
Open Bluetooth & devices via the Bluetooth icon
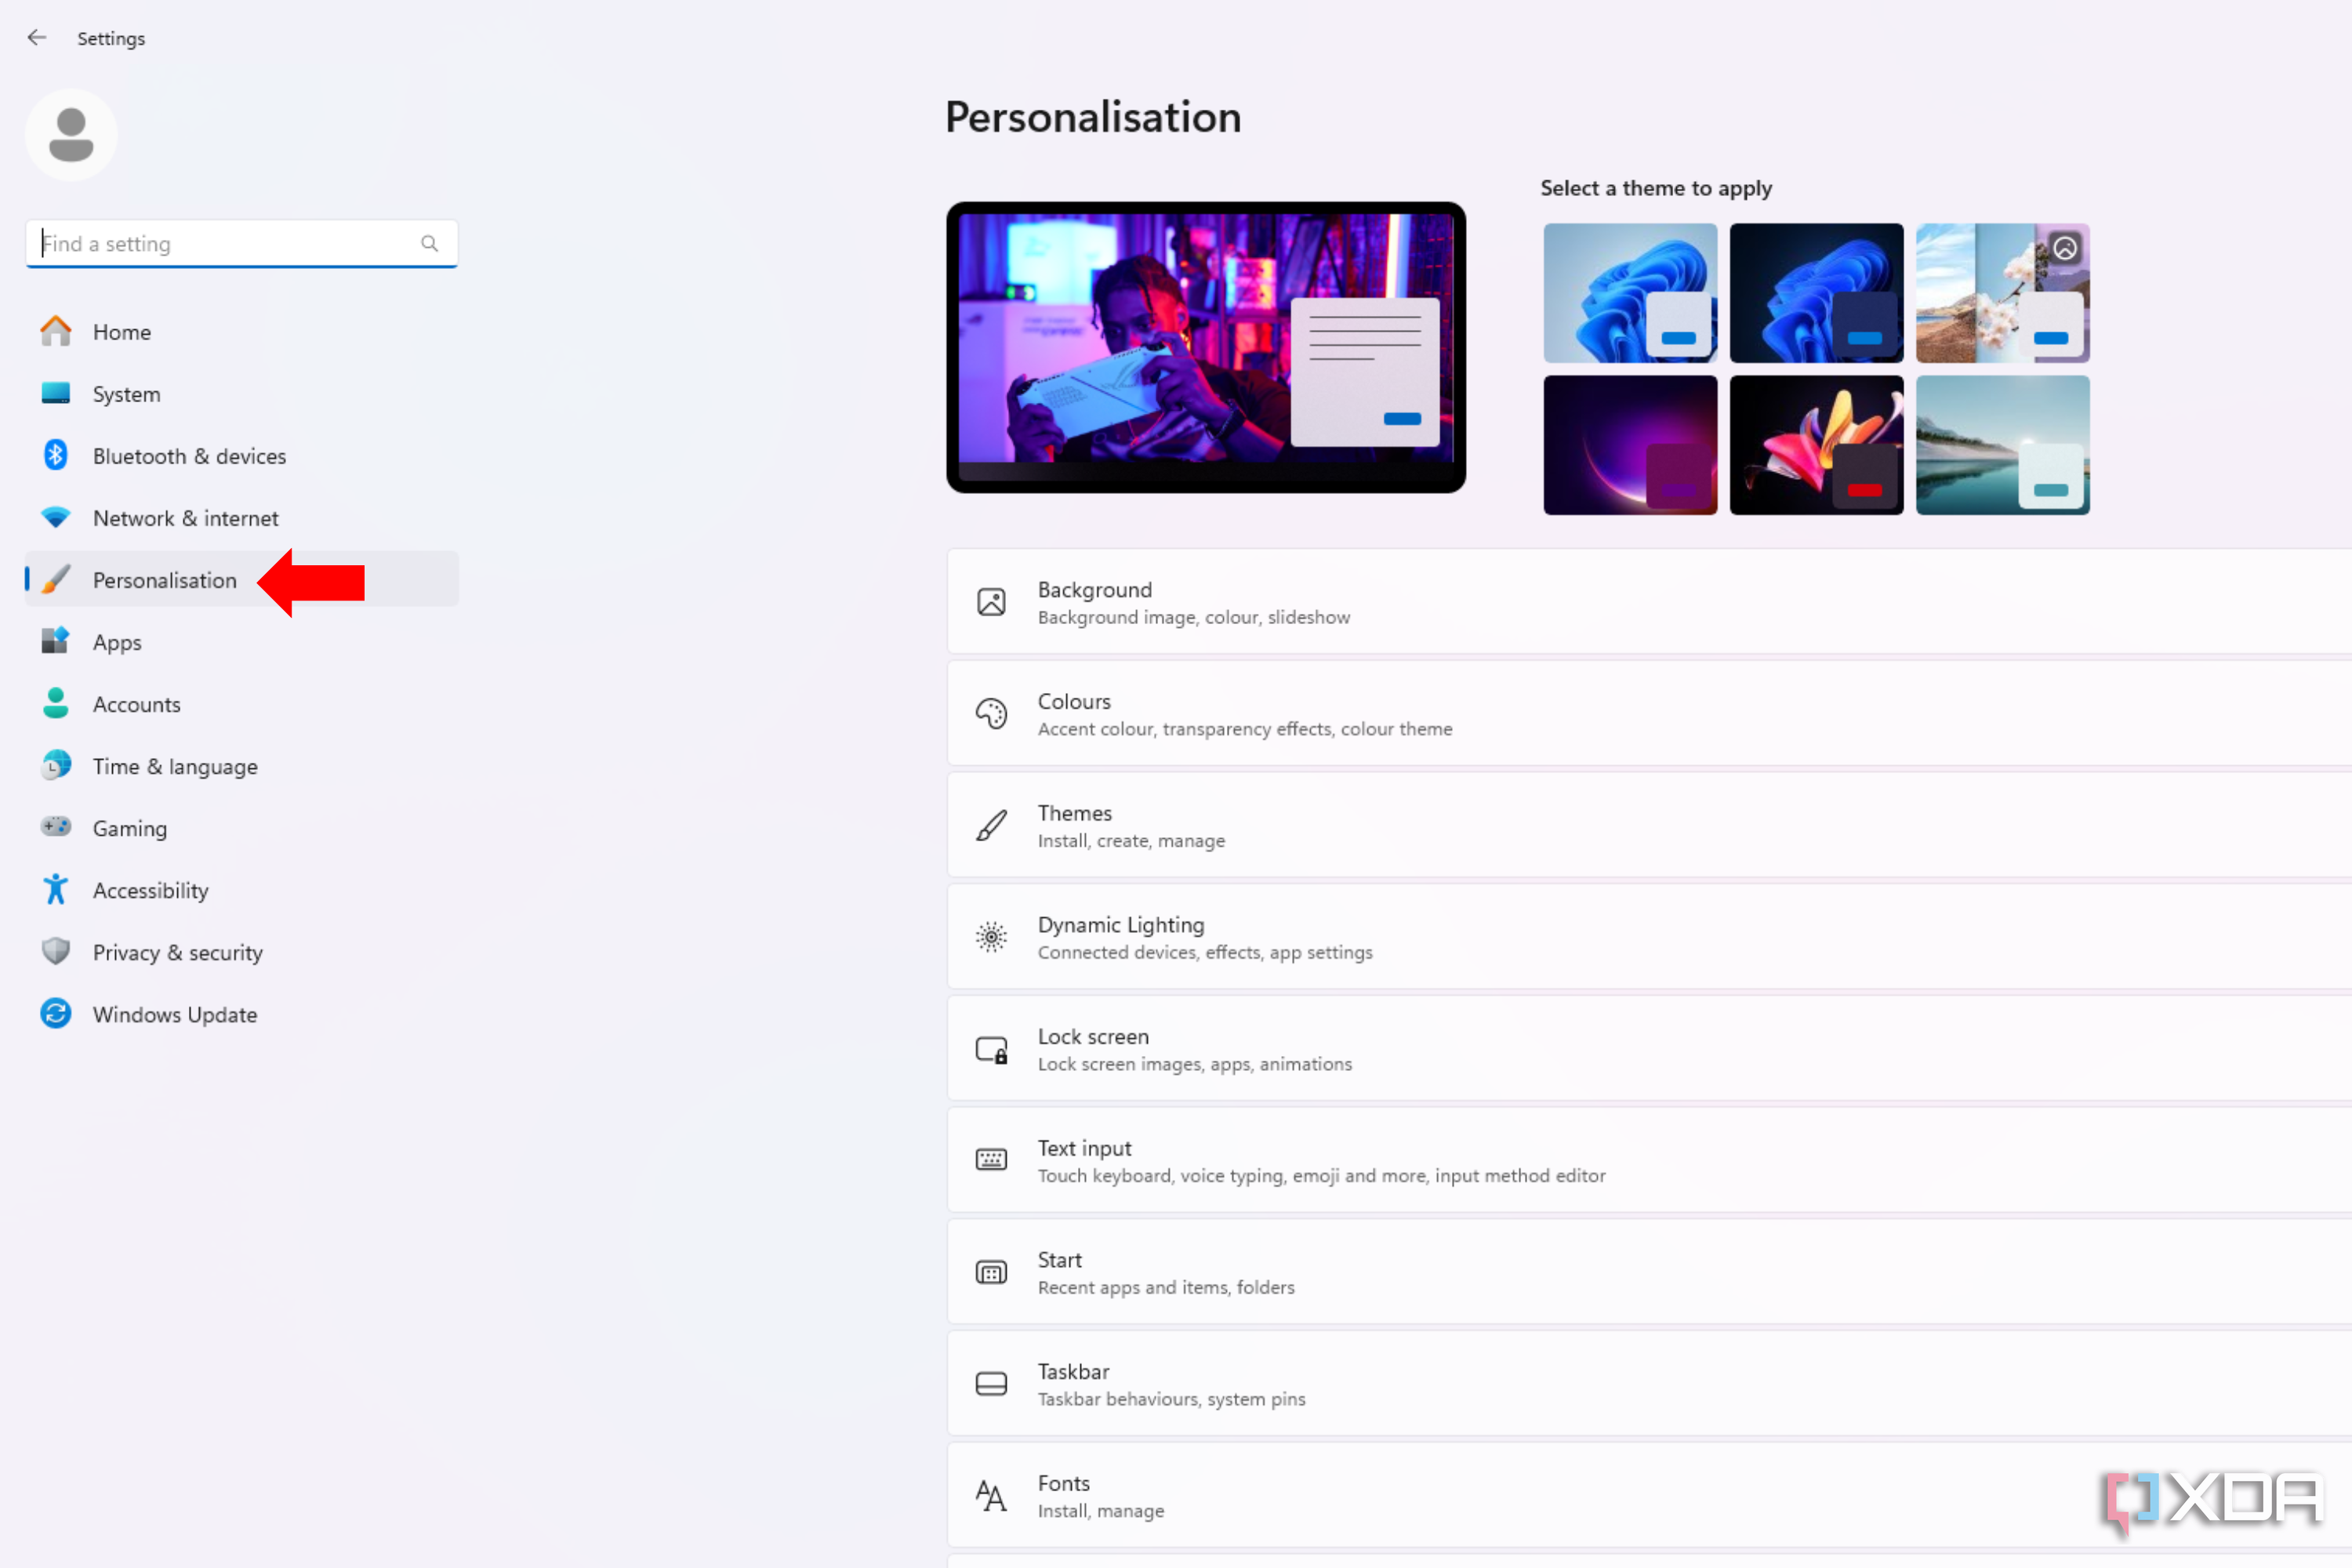click(x=55, y=455)
